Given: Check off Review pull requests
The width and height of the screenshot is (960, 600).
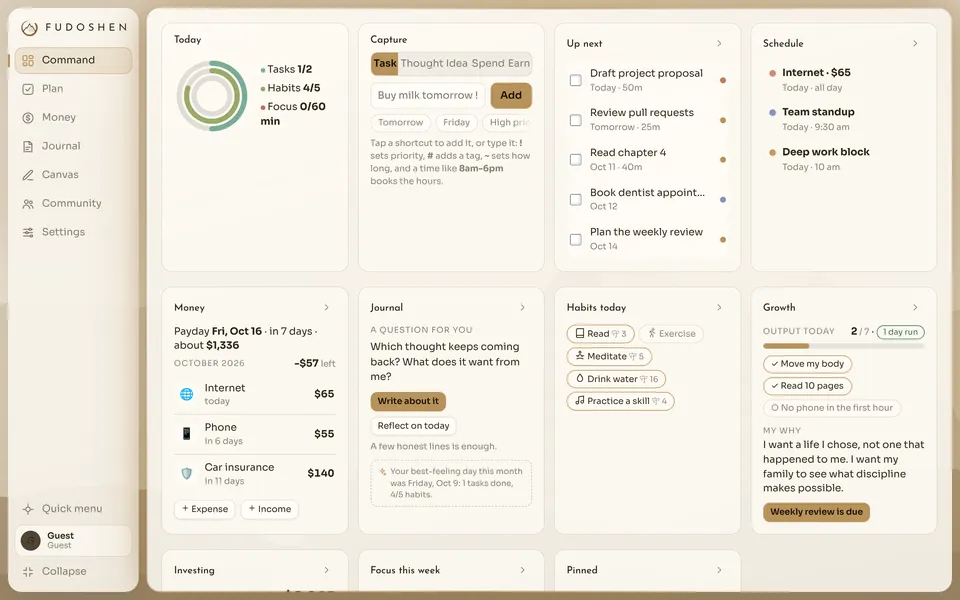Looking at the screenshot, I should pyautogui.click(x=576, y=120).
